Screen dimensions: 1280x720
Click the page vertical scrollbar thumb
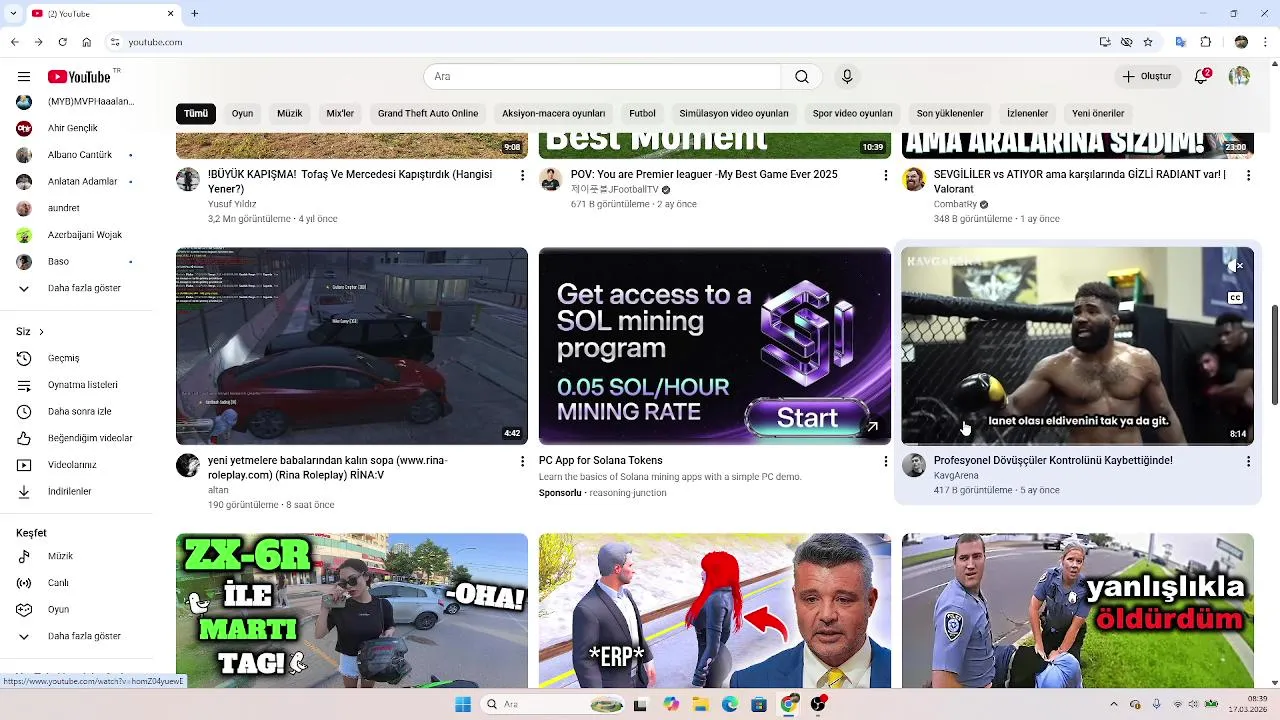point(1275,355)
